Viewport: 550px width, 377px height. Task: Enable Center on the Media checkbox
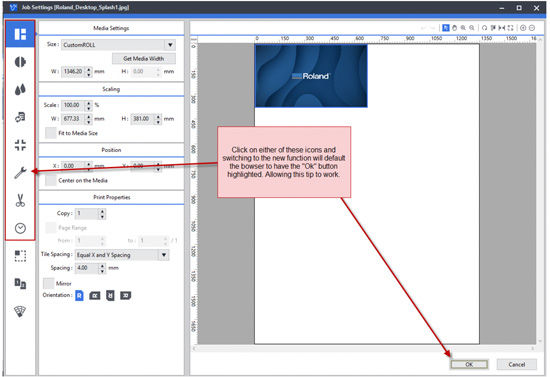pyautogui.click(x=51, y=180)
